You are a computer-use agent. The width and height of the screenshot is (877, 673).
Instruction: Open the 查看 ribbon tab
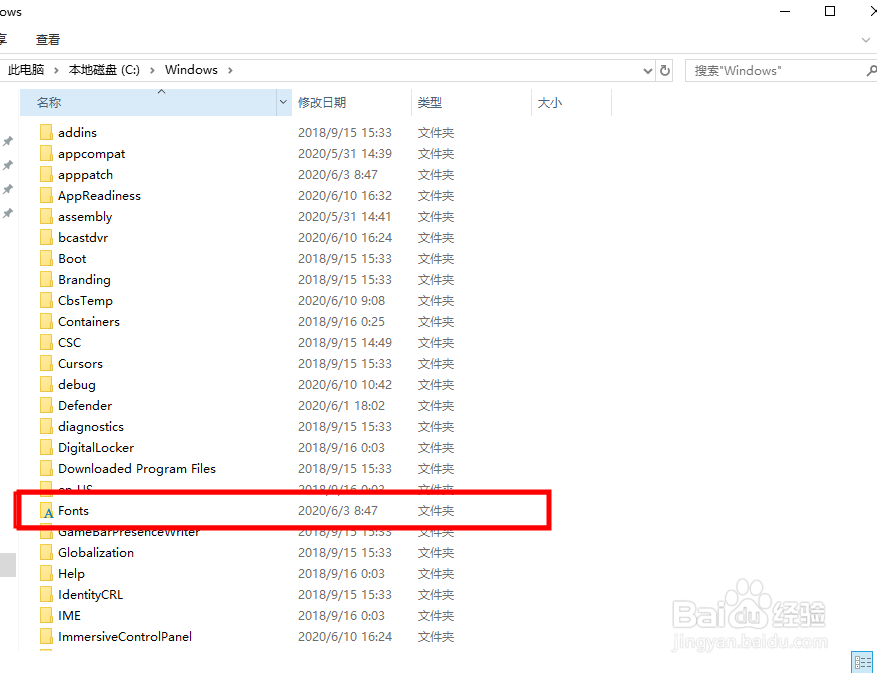coord(48,40)
